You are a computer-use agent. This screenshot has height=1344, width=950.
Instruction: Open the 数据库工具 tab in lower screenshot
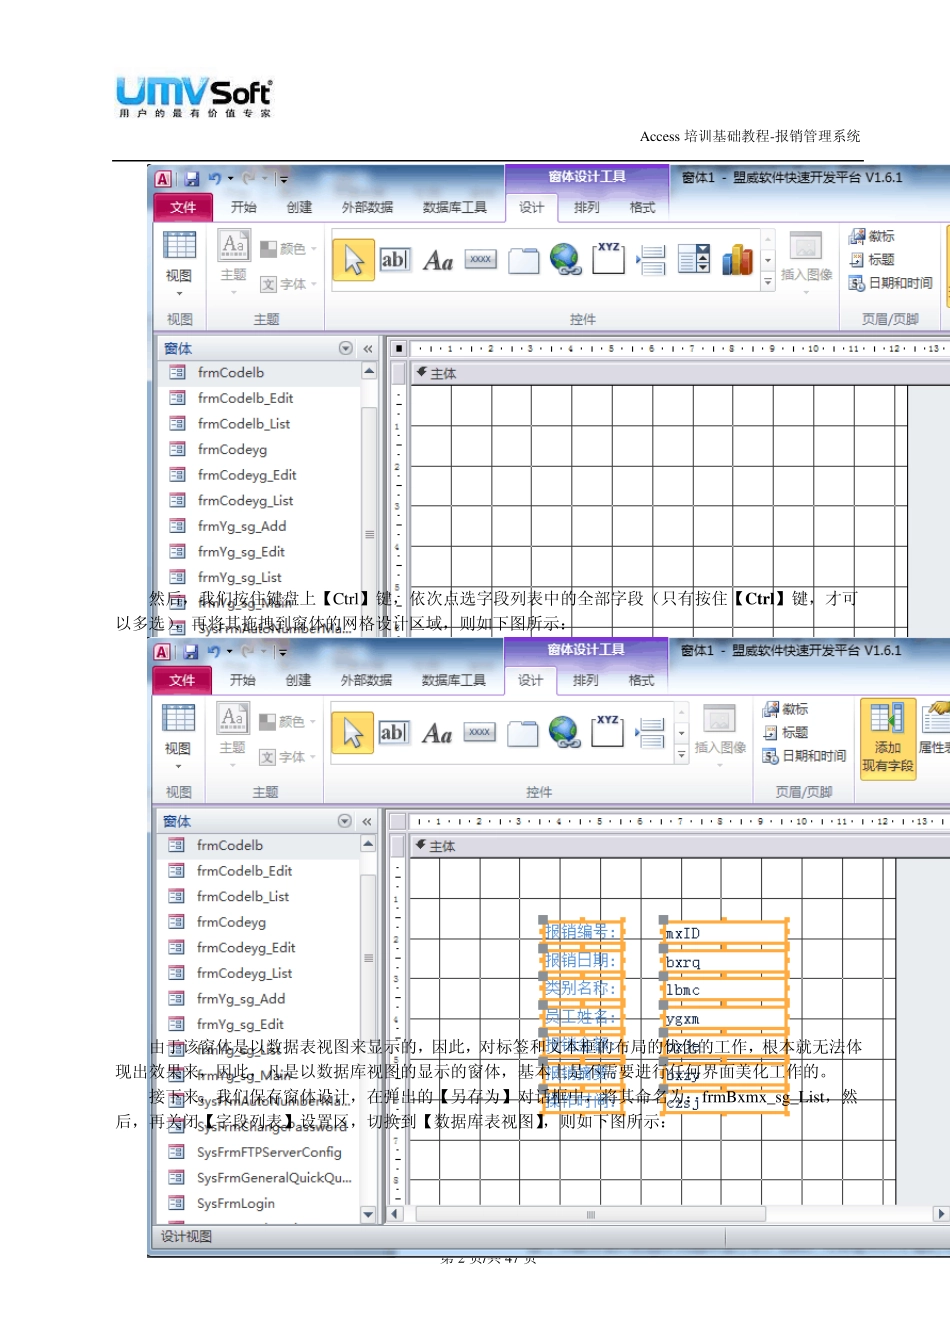point(454,680)
